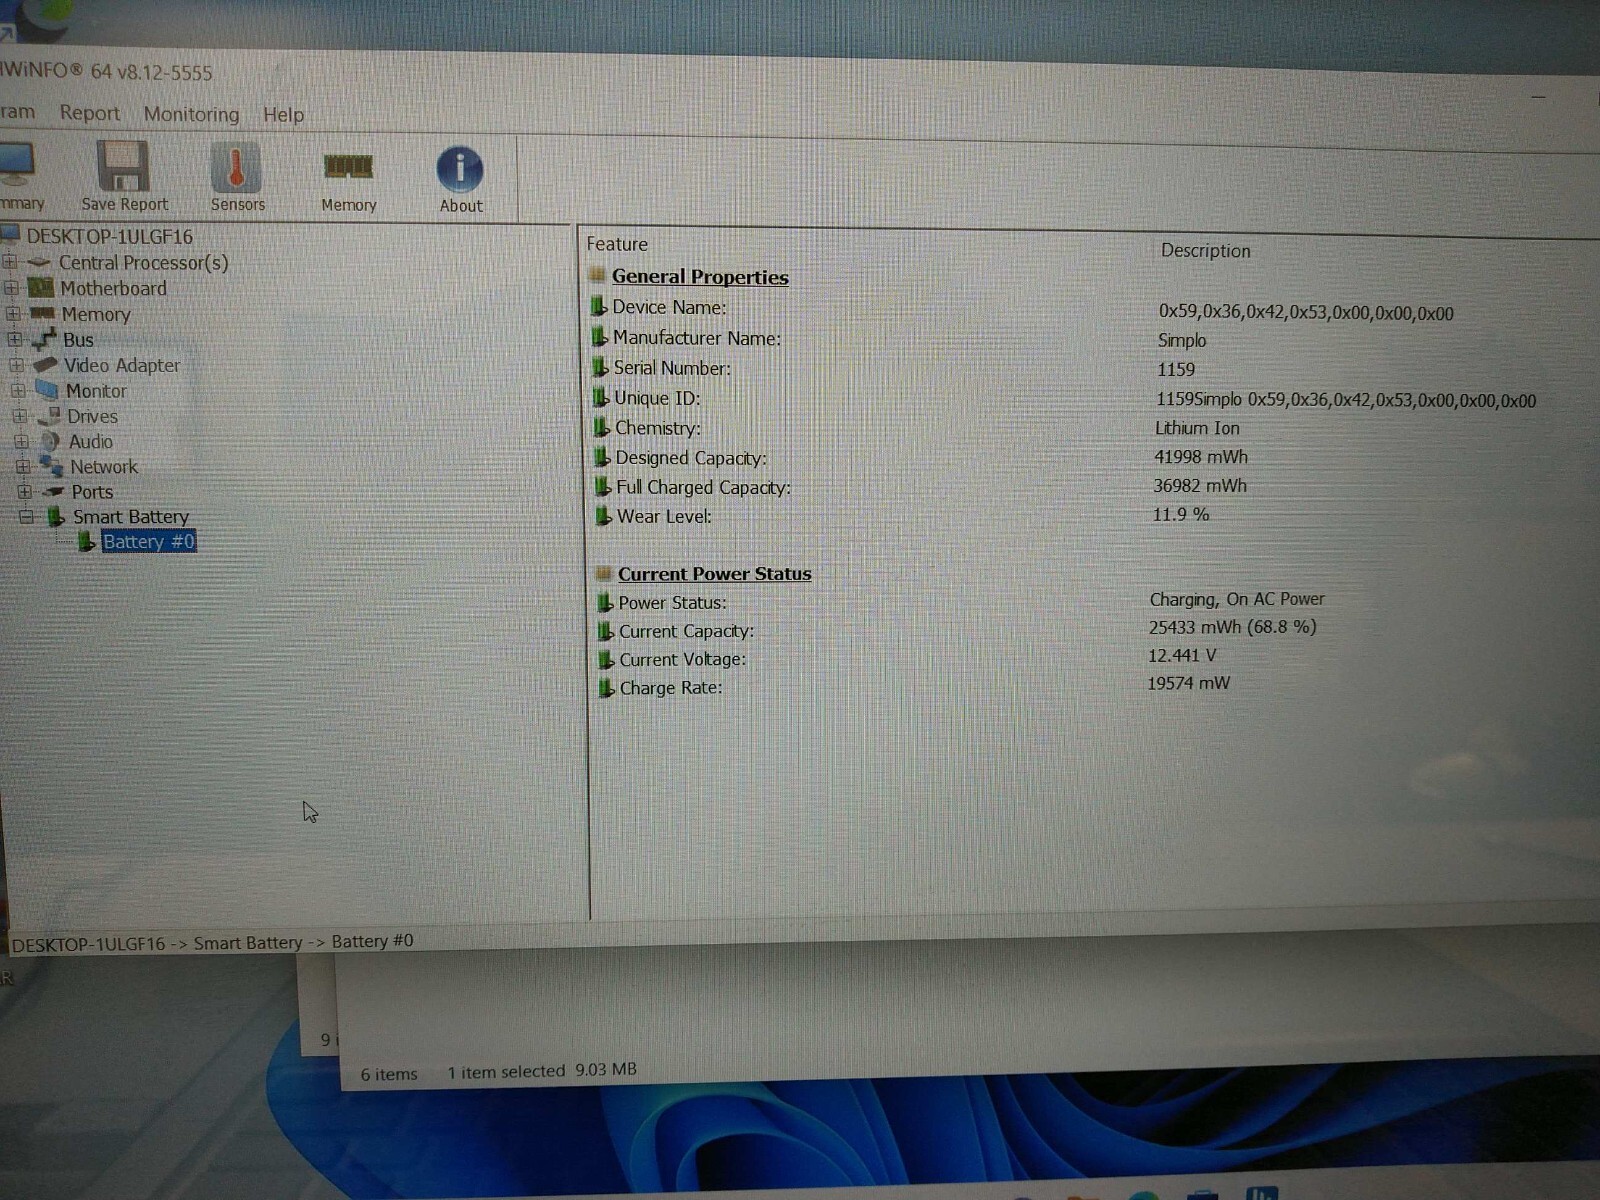Select Monitor in the device tree
1600x1200 pixels.
96,391
